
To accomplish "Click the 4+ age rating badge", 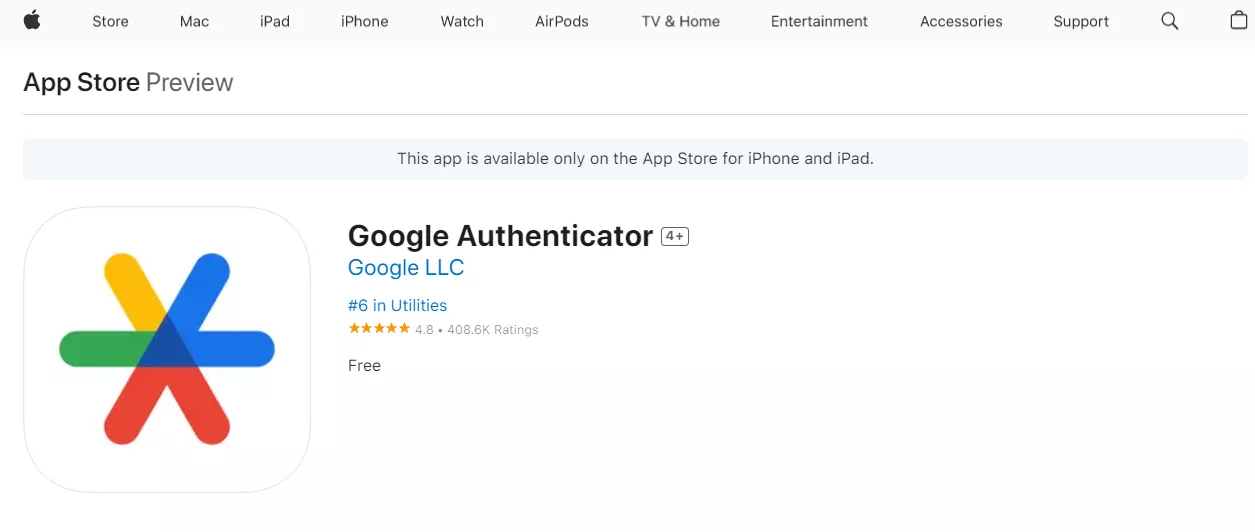I will pyautogui.click(x=675, y=236).
